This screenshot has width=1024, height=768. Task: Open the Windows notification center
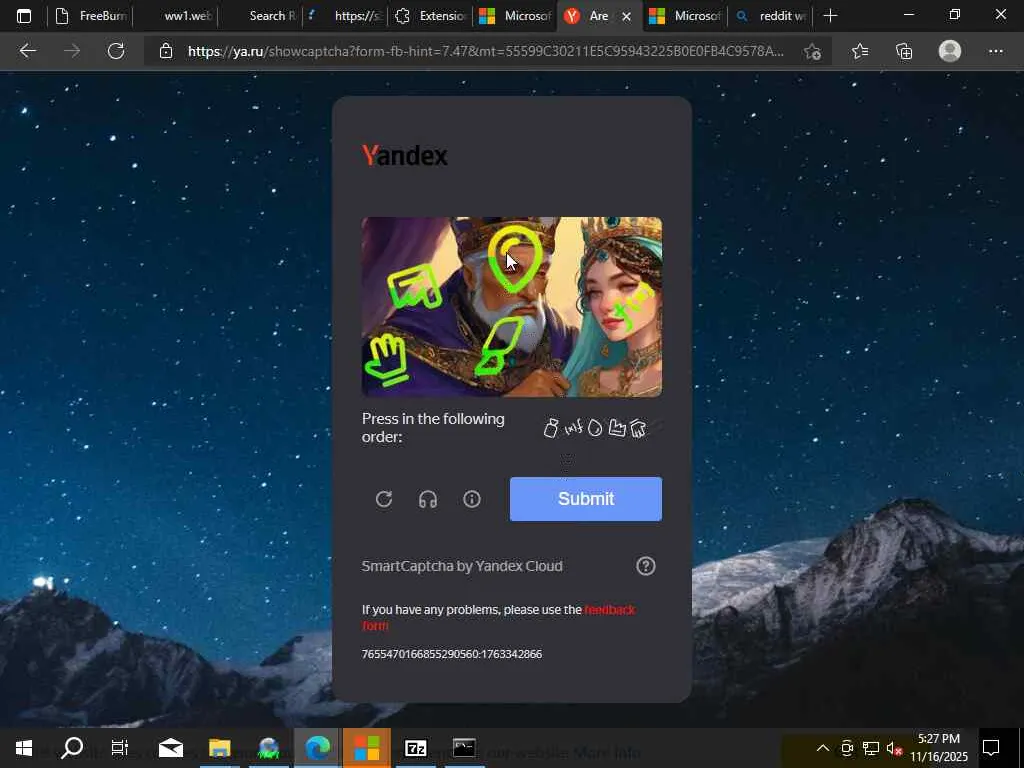(991, 748)
